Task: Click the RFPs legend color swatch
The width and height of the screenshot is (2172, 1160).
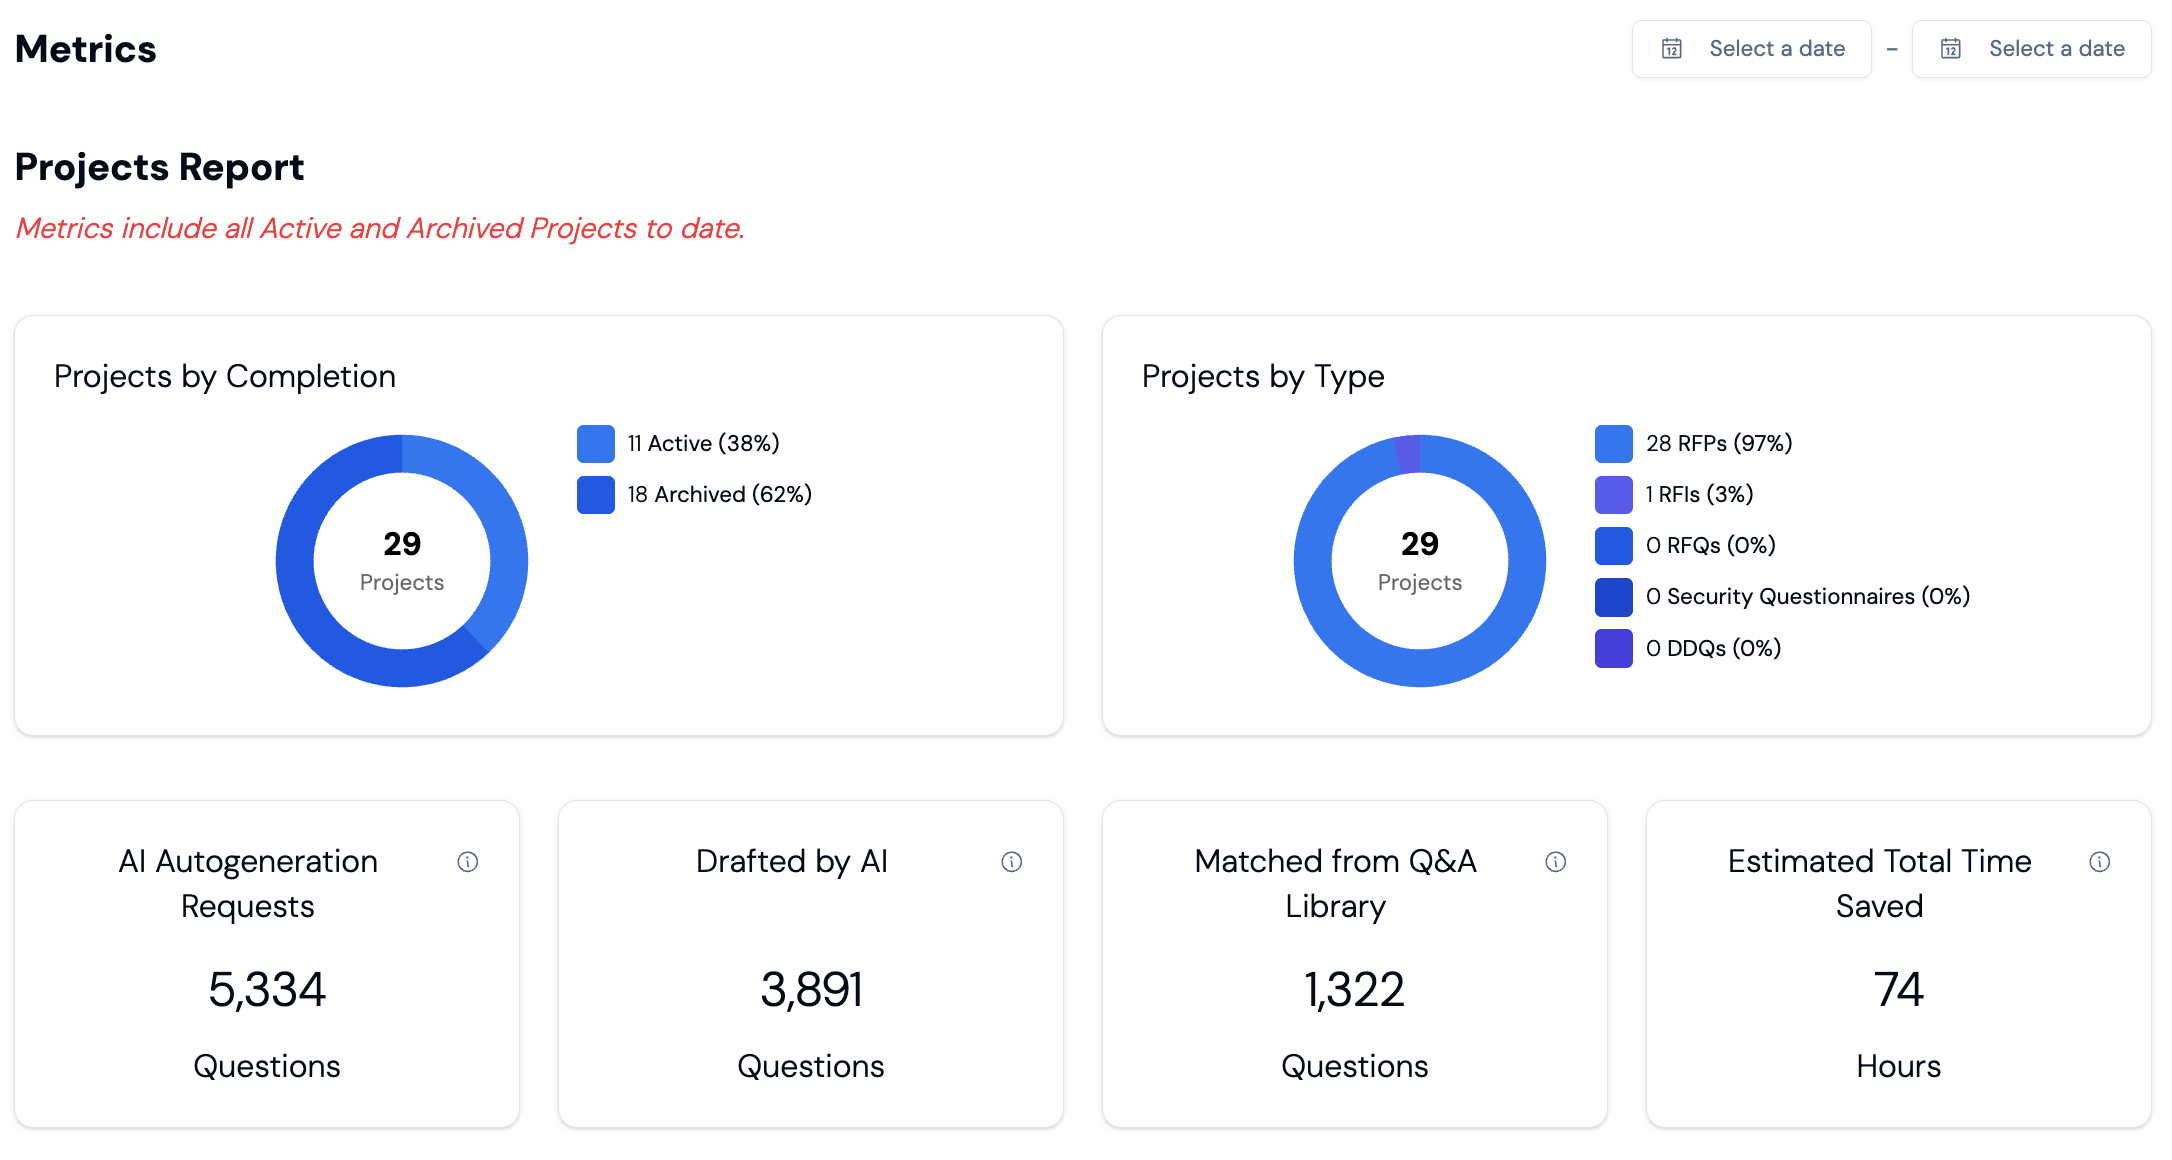Action: (x=1614, y=444)
